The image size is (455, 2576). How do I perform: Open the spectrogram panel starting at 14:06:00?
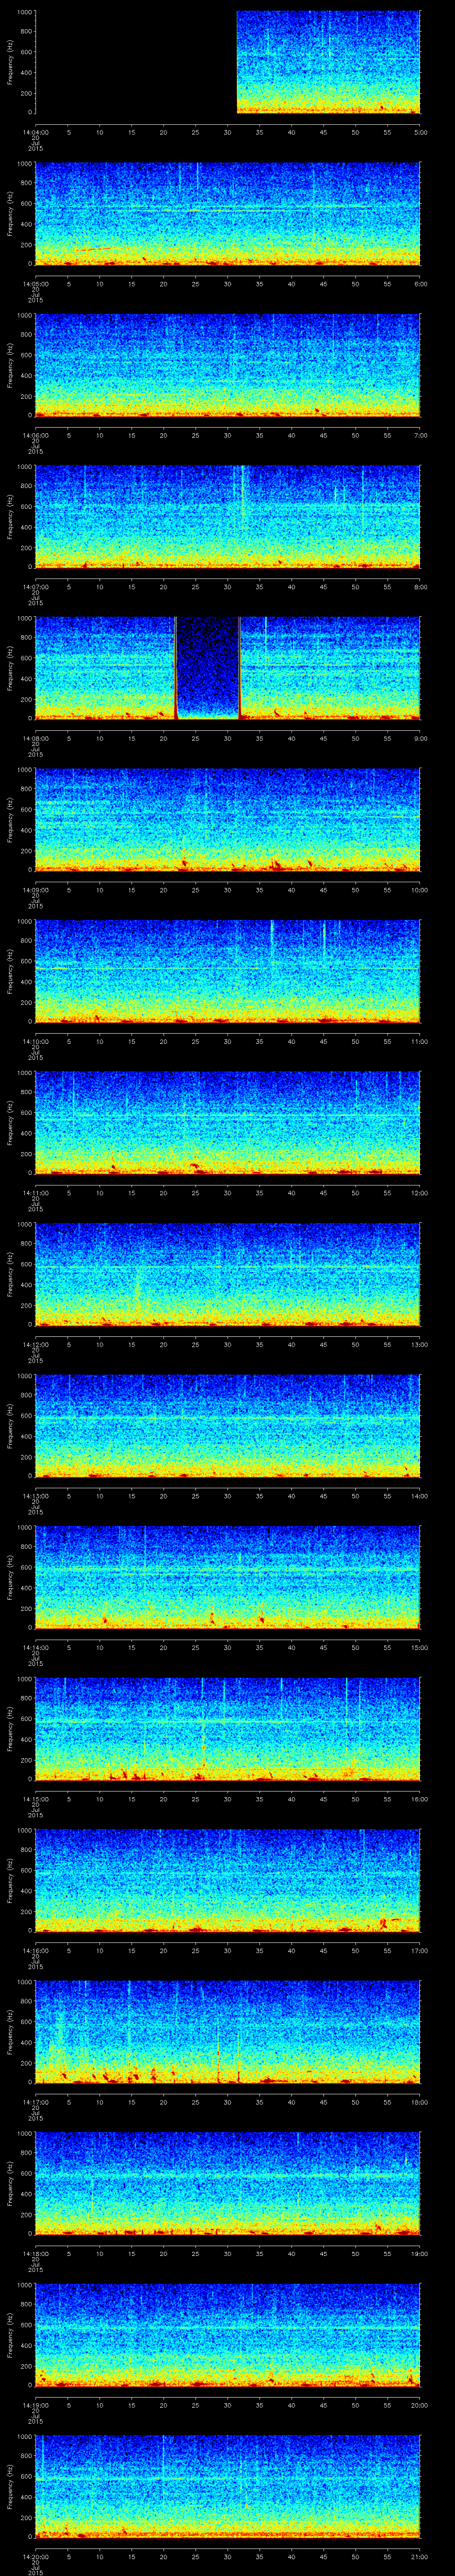(228, 365)
